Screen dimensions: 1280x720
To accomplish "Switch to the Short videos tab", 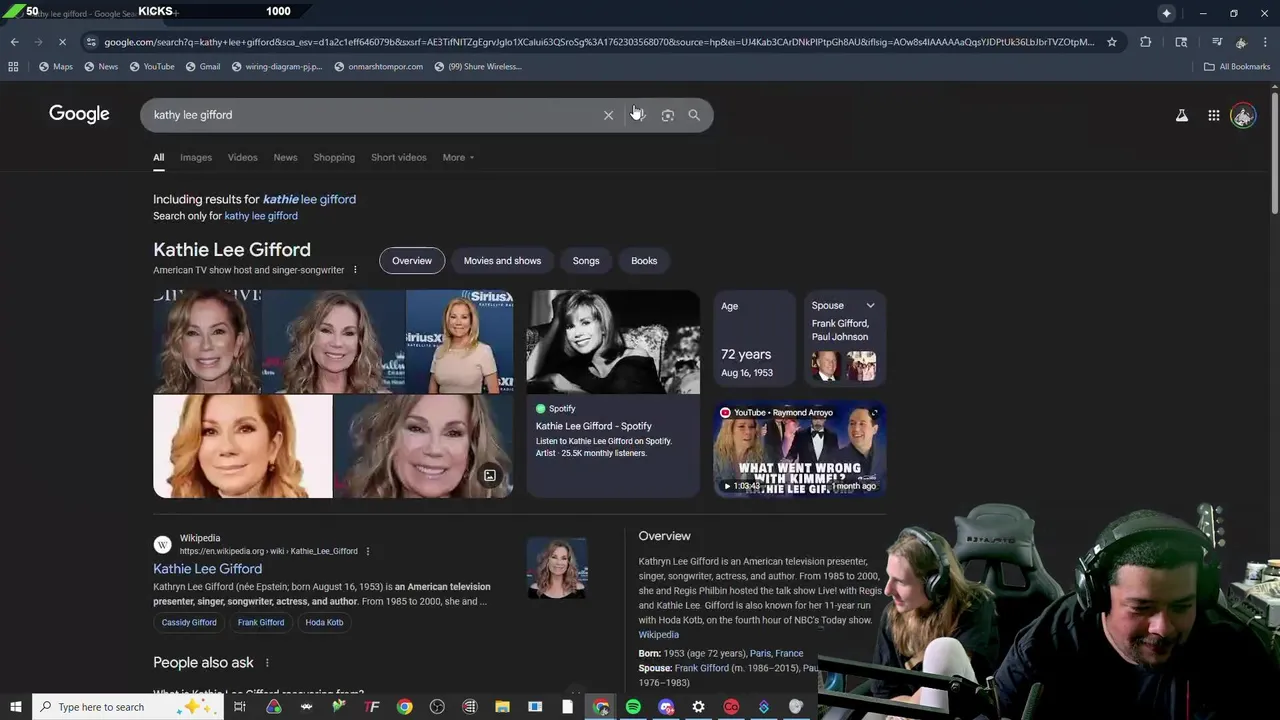I will 398,157.
